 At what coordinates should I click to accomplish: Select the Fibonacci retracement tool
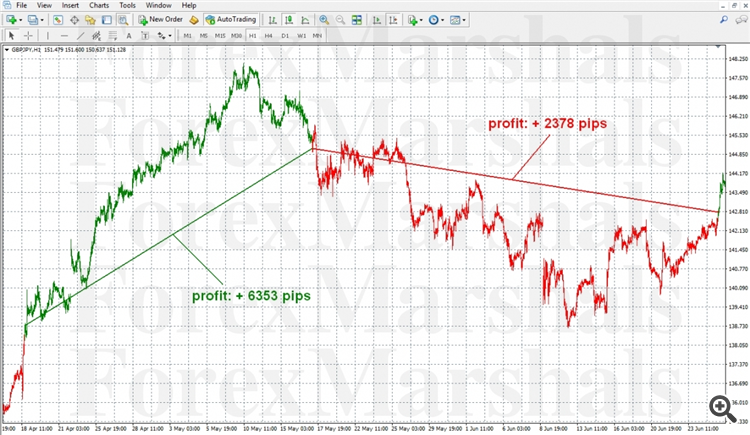(113, 36)
